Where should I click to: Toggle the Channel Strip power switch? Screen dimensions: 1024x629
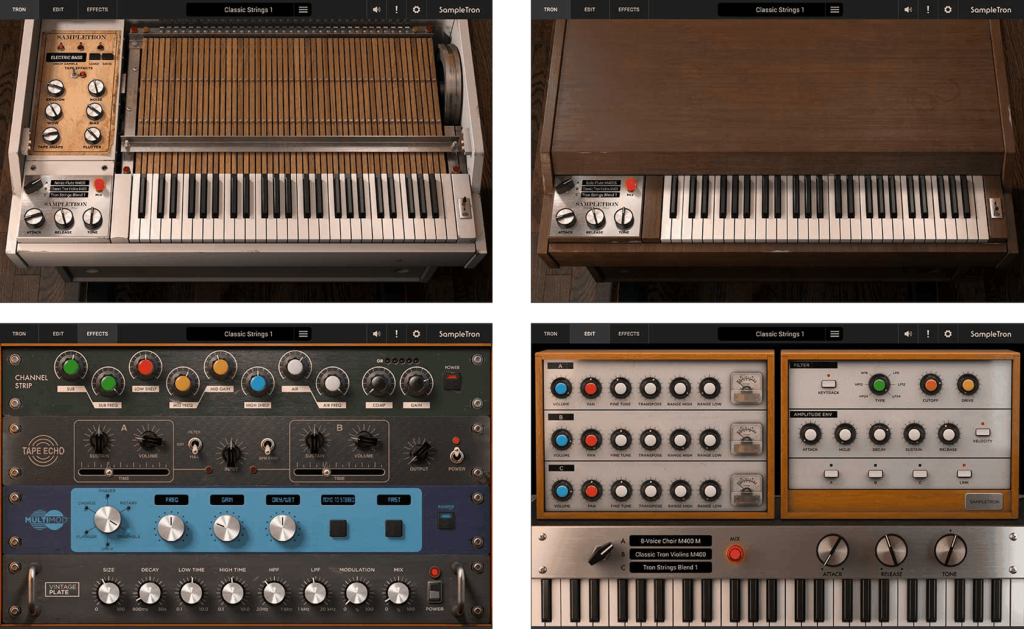pos(452,381)
